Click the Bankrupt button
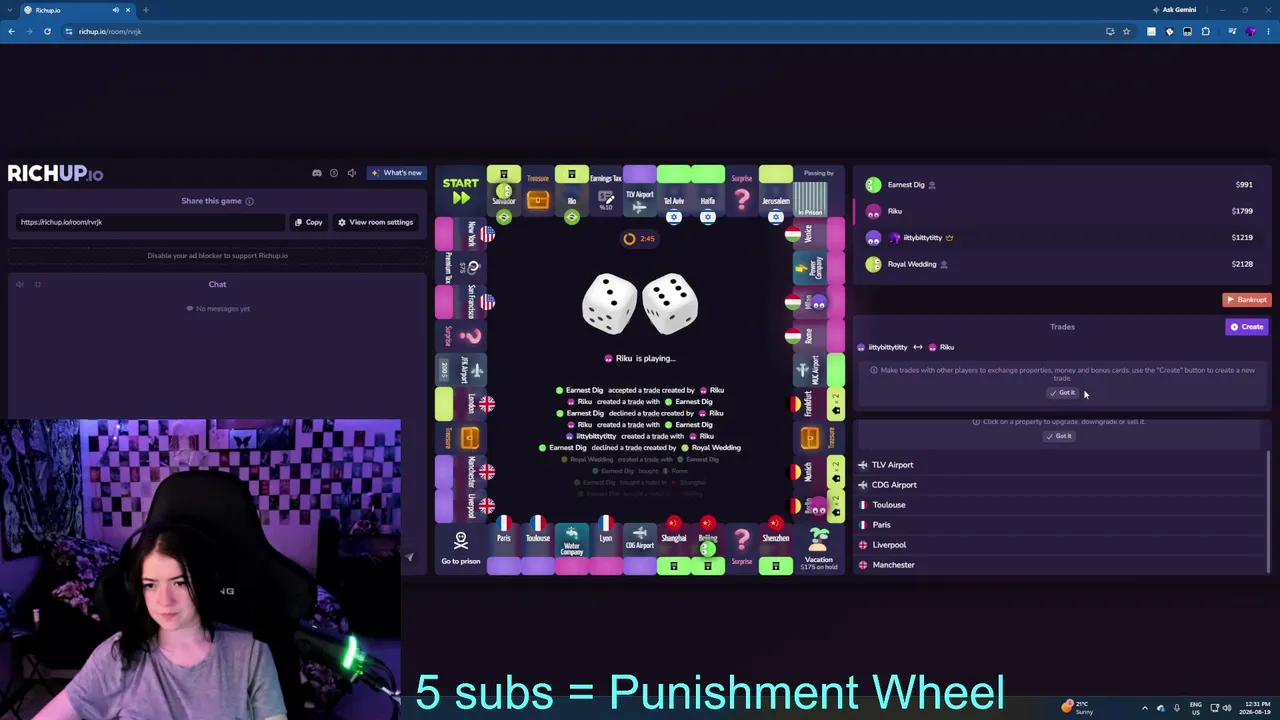The width and height of the screenshot is (1280, 720). 1246,300
